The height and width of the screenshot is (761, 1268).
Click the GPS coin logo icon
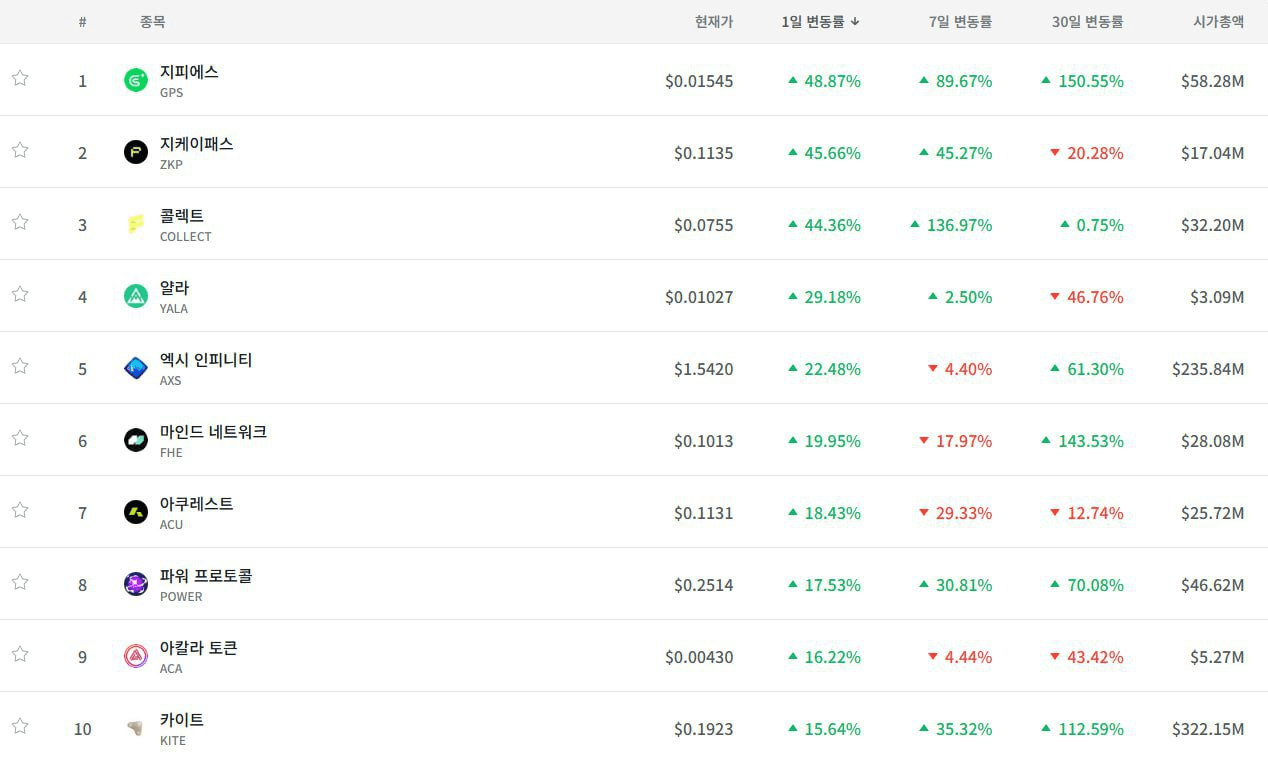click(x=136, y=80)
